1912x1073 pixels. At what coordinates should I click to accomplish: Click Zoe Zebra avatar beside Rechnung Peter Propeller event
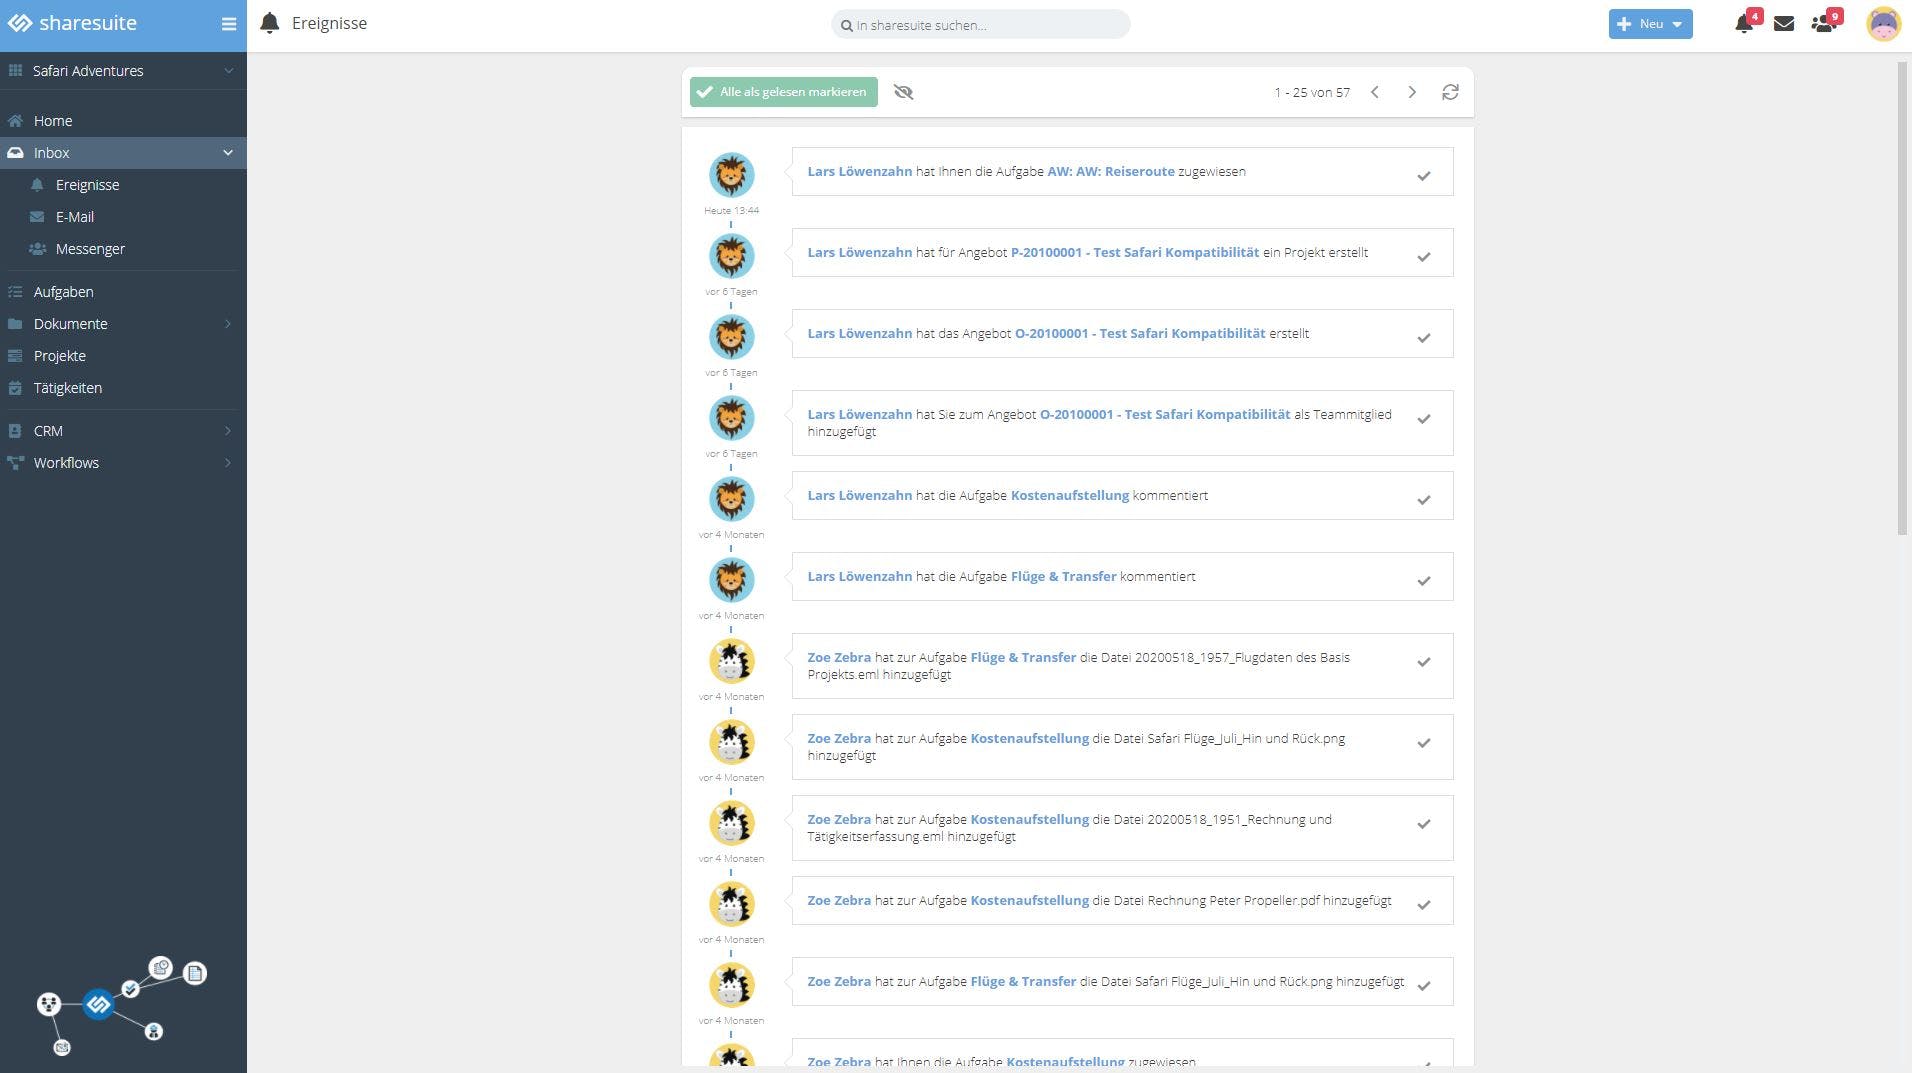tap(731, 904)
